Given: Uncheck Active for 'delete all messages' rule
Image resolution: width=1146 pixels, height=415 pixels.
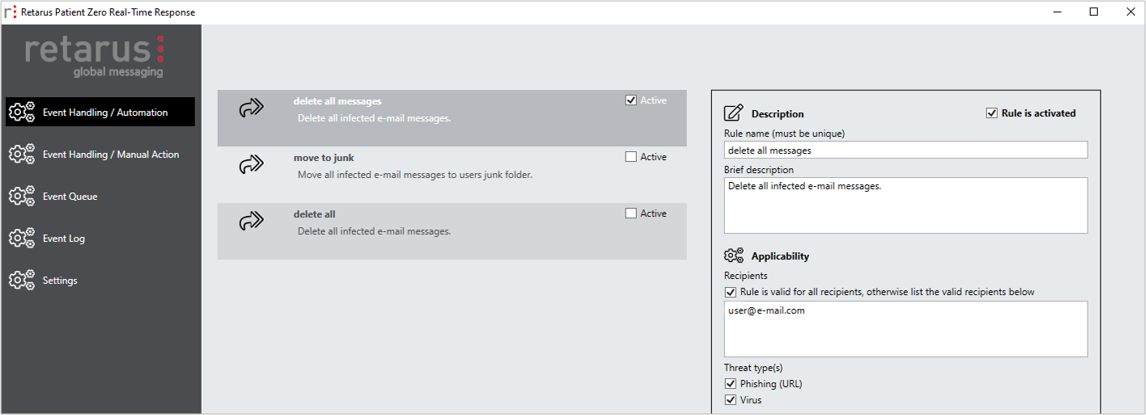Looking at the screenshot, I should point(631,100).
